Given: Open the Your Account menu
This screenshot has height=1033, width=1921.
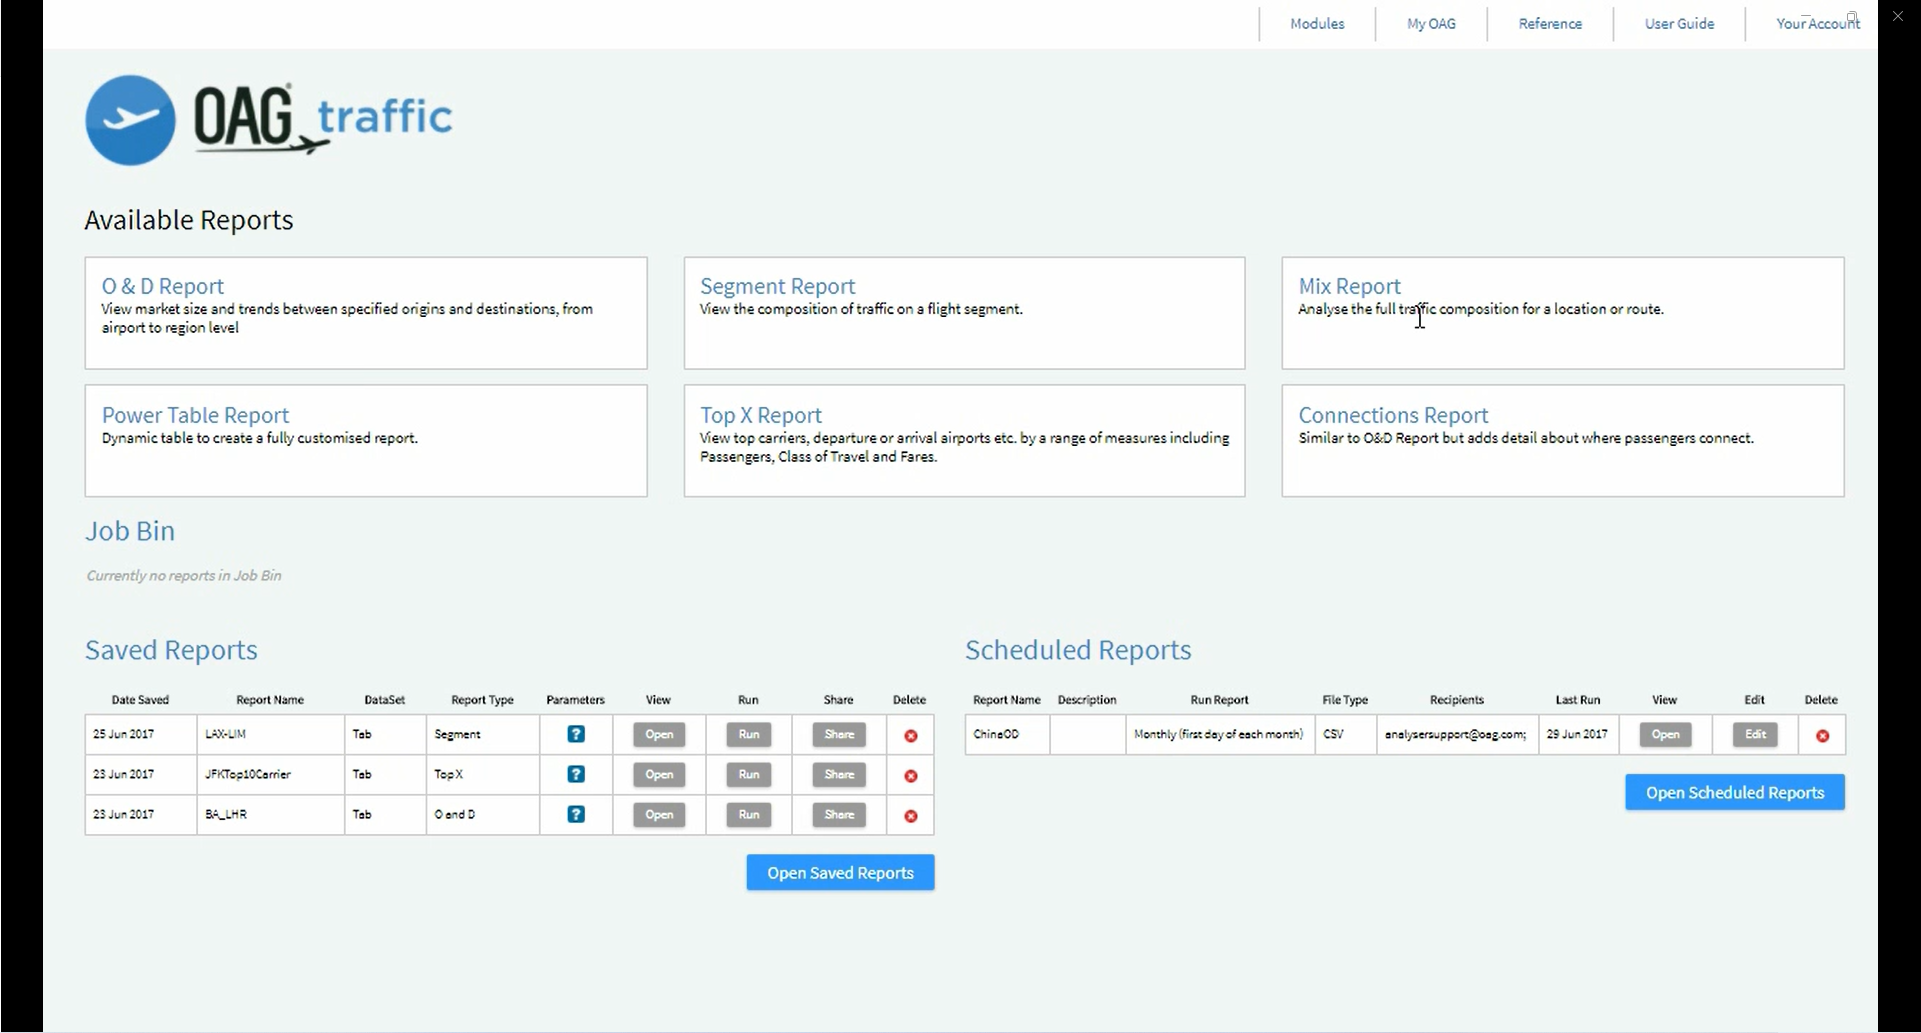Looking at the screenshot, I should pyautogui.click(x=1817, y=23).
